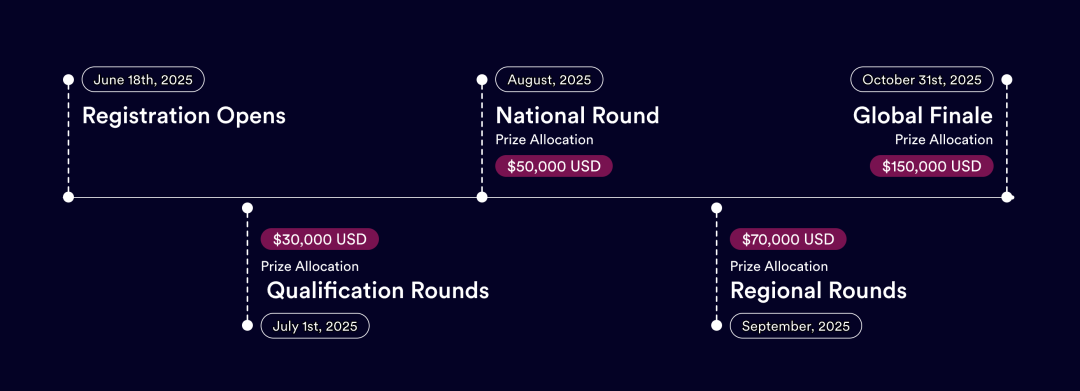
Task: Click the $150,000 USD prize badge
Action: [x=931, y=166]
